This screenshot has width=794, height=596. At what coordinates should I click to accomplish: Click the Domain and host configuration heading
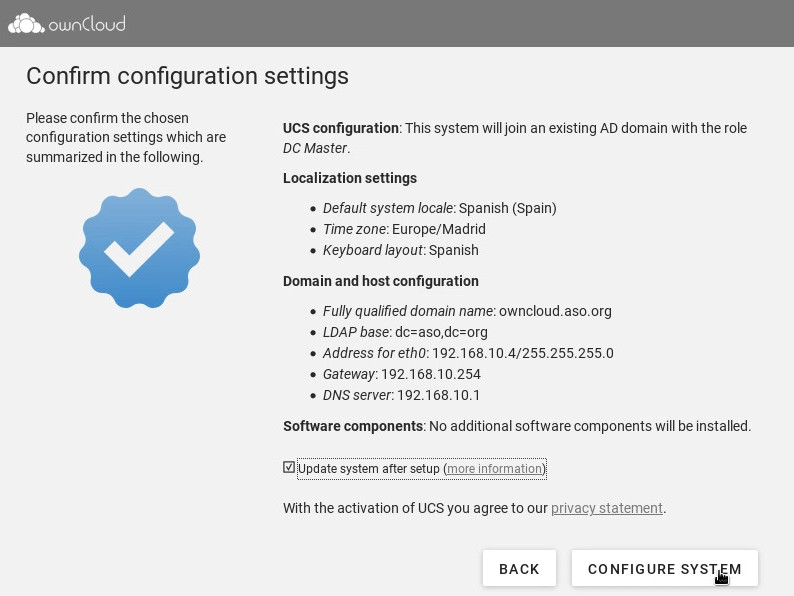tap(380, 281)
